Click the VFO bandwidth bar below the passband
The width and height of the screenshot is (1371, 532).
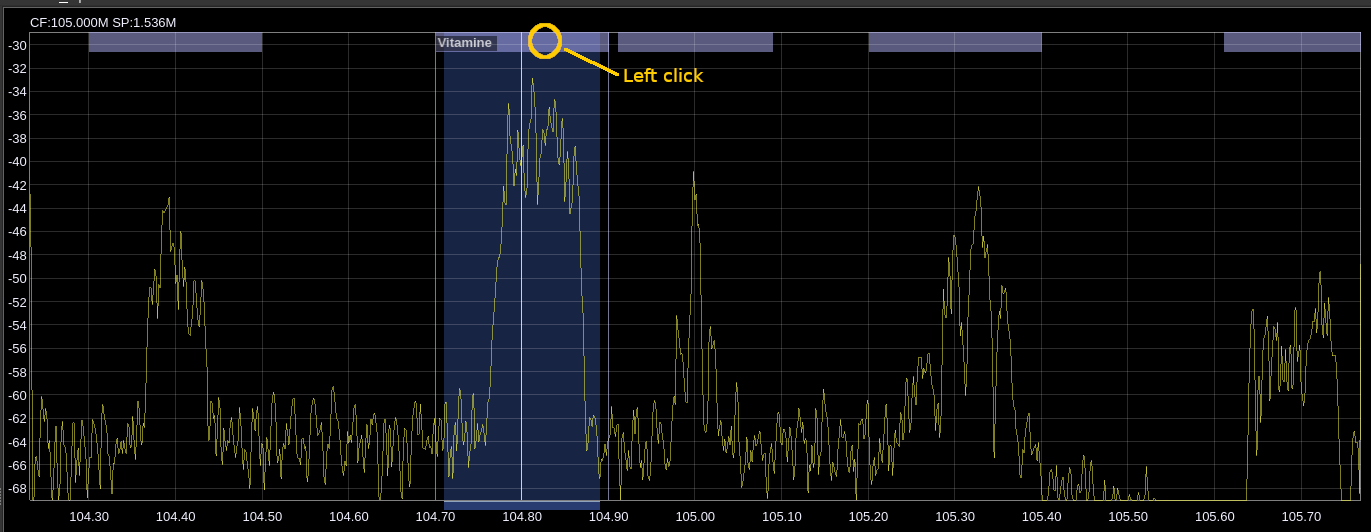pyautogui.click(x=522, y=505)
